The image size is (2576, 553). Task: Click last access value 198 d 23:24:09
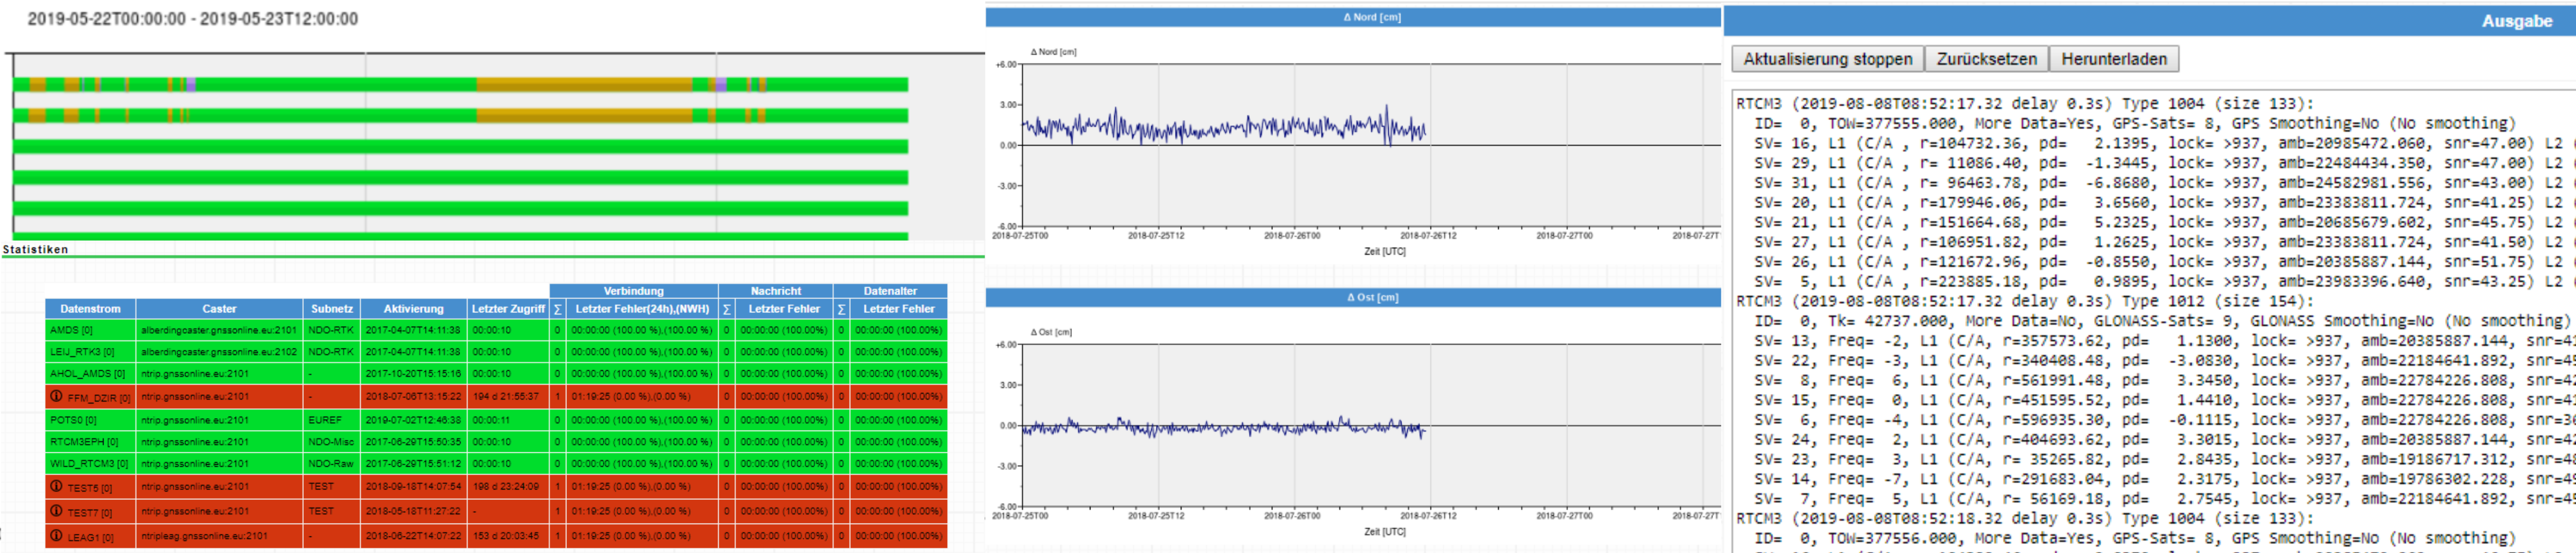[508, 487]
